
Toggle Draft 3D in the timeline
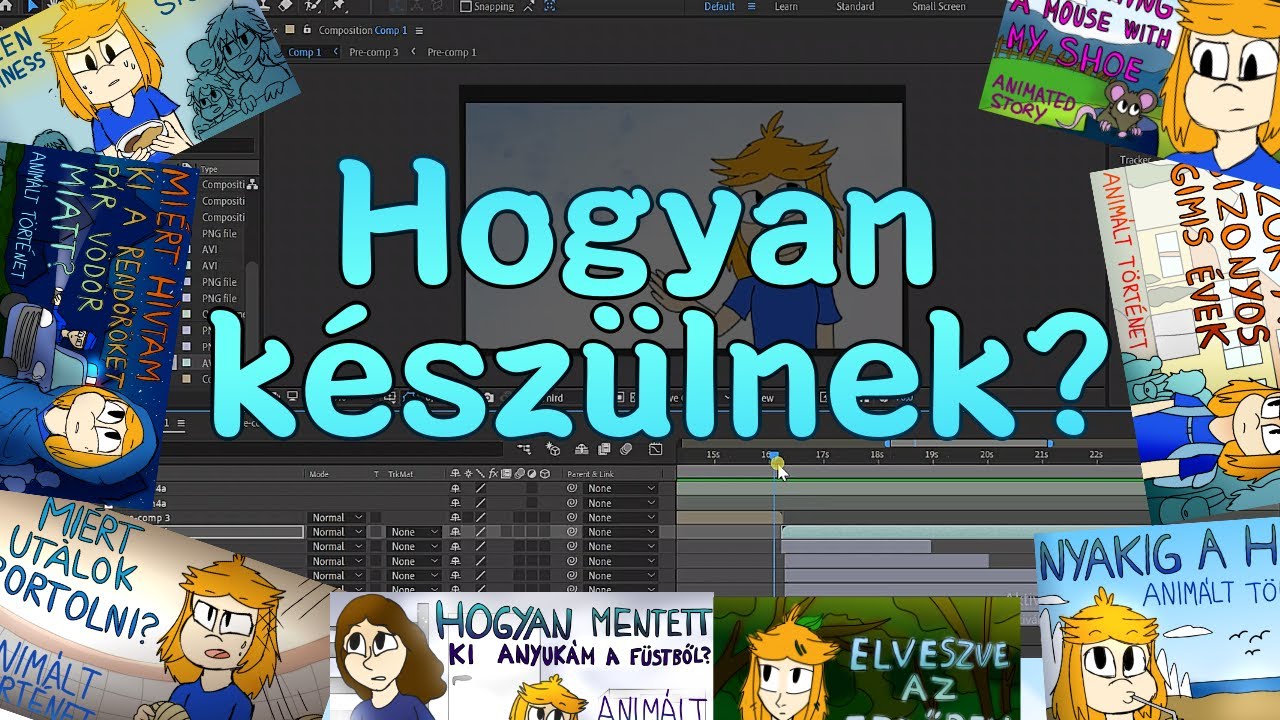pos(554,450)
